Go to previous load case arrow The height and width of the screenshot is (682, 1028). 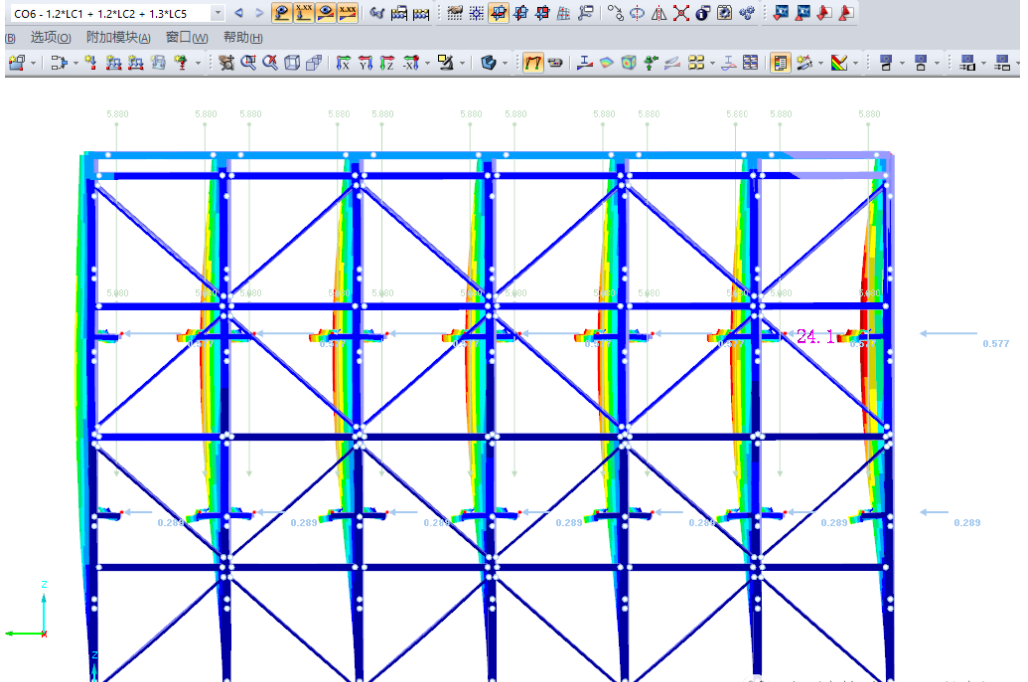coord(239,13)
